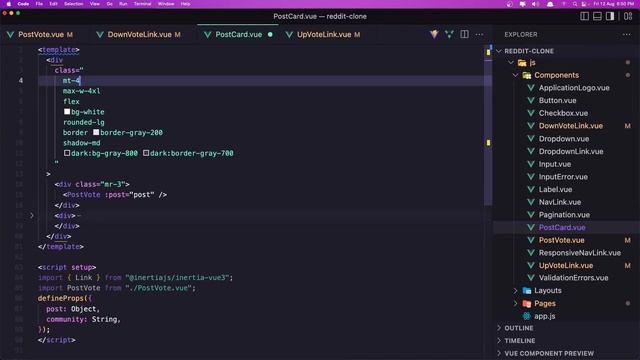
Task: Expand the Layouts folder
Action: [548, 291]
